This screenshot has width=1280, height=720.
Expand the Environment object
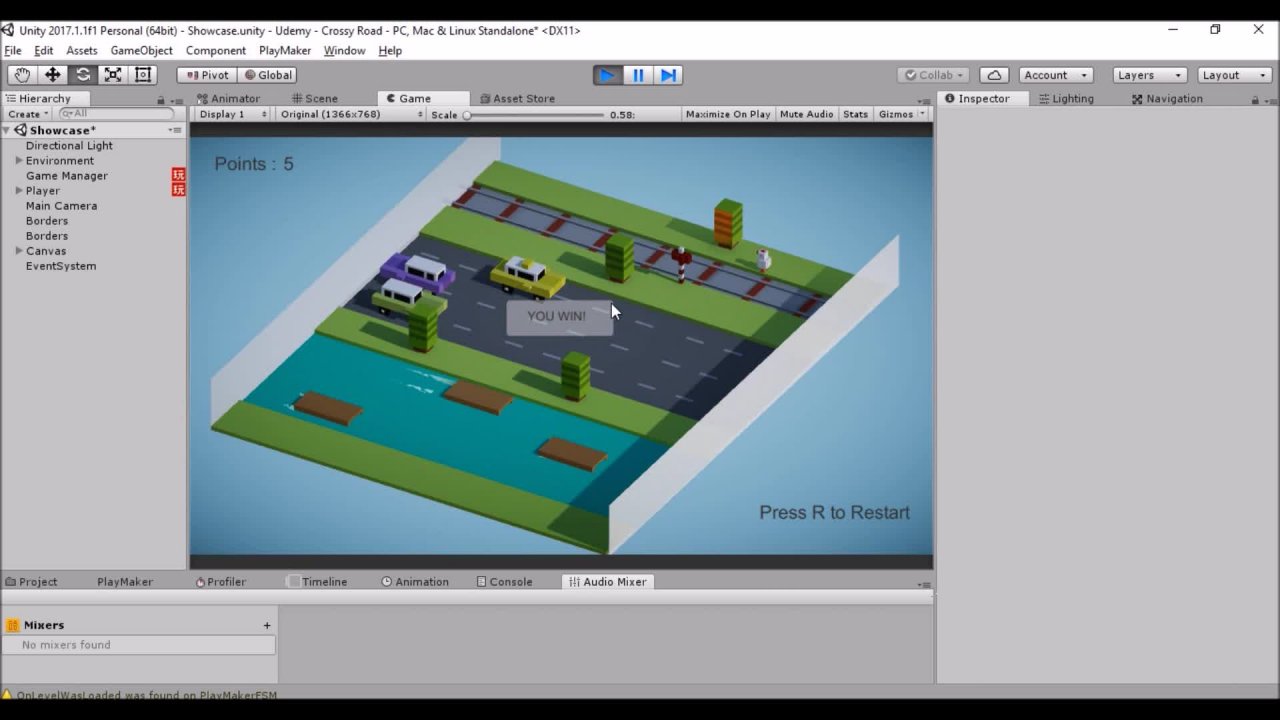pyautogui.click(x=19, y=160)
